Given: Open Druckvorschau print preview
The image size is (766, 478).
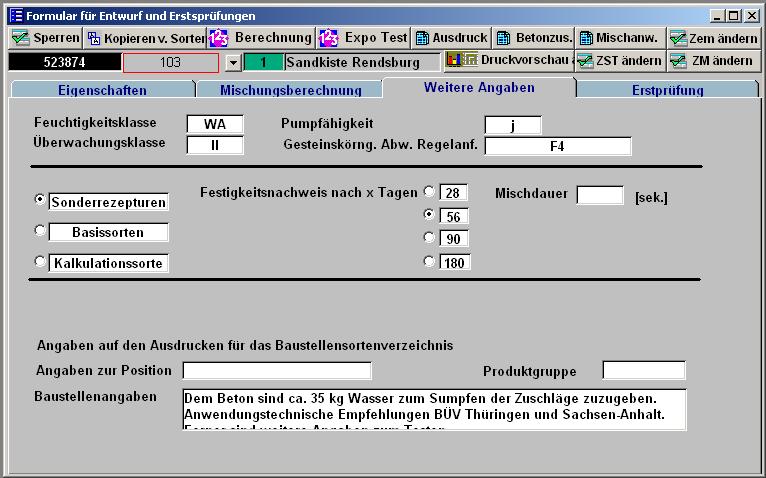Looking at the screenshot, I should [507, 60].
